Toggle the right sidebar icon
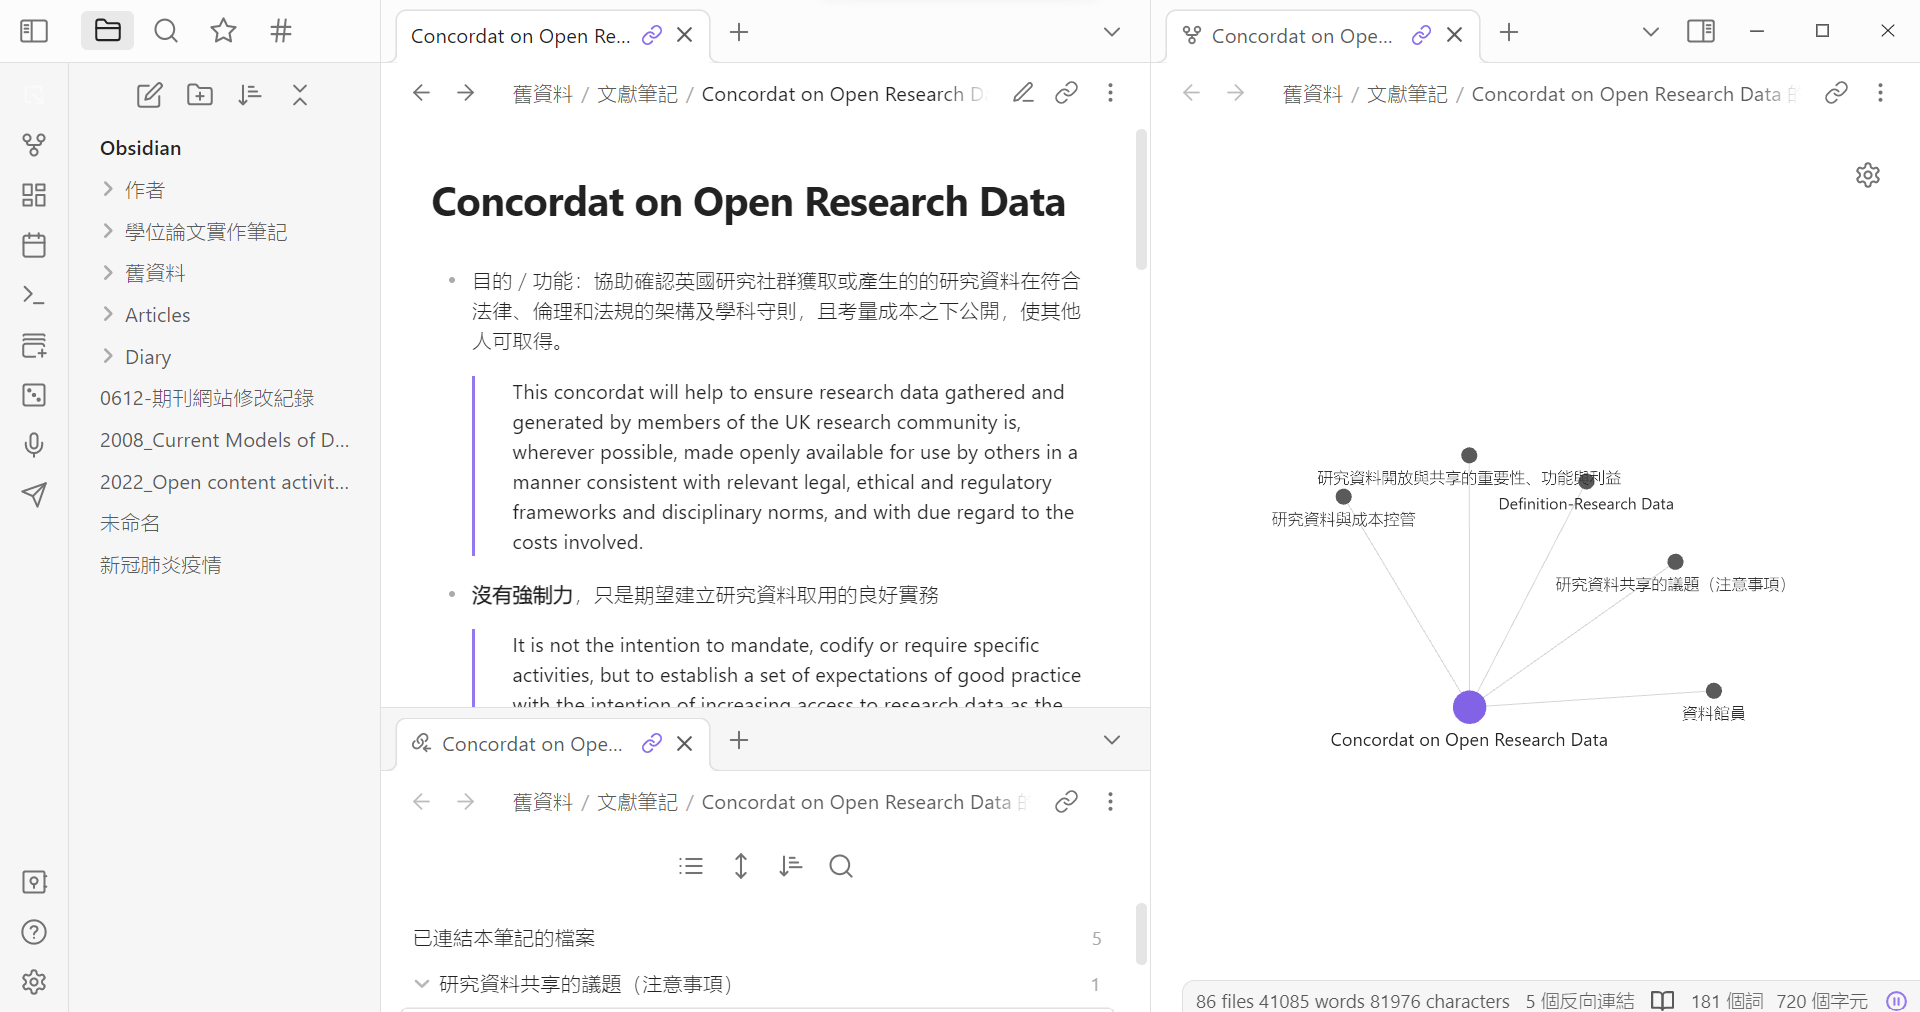This screenshot has height=1012, width=1920. click(1701, 31)
